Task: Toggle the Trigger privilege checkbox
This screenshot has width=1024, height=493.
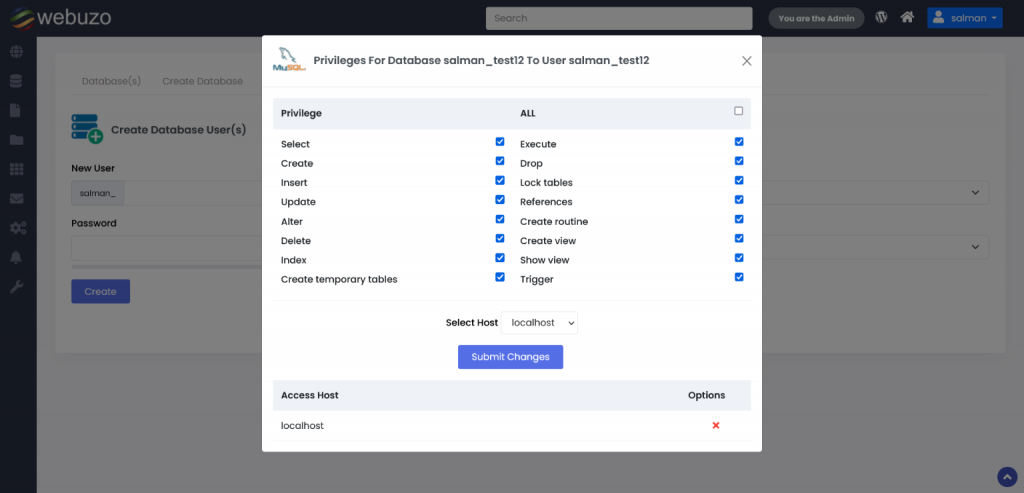Action: tap(739, 277)
